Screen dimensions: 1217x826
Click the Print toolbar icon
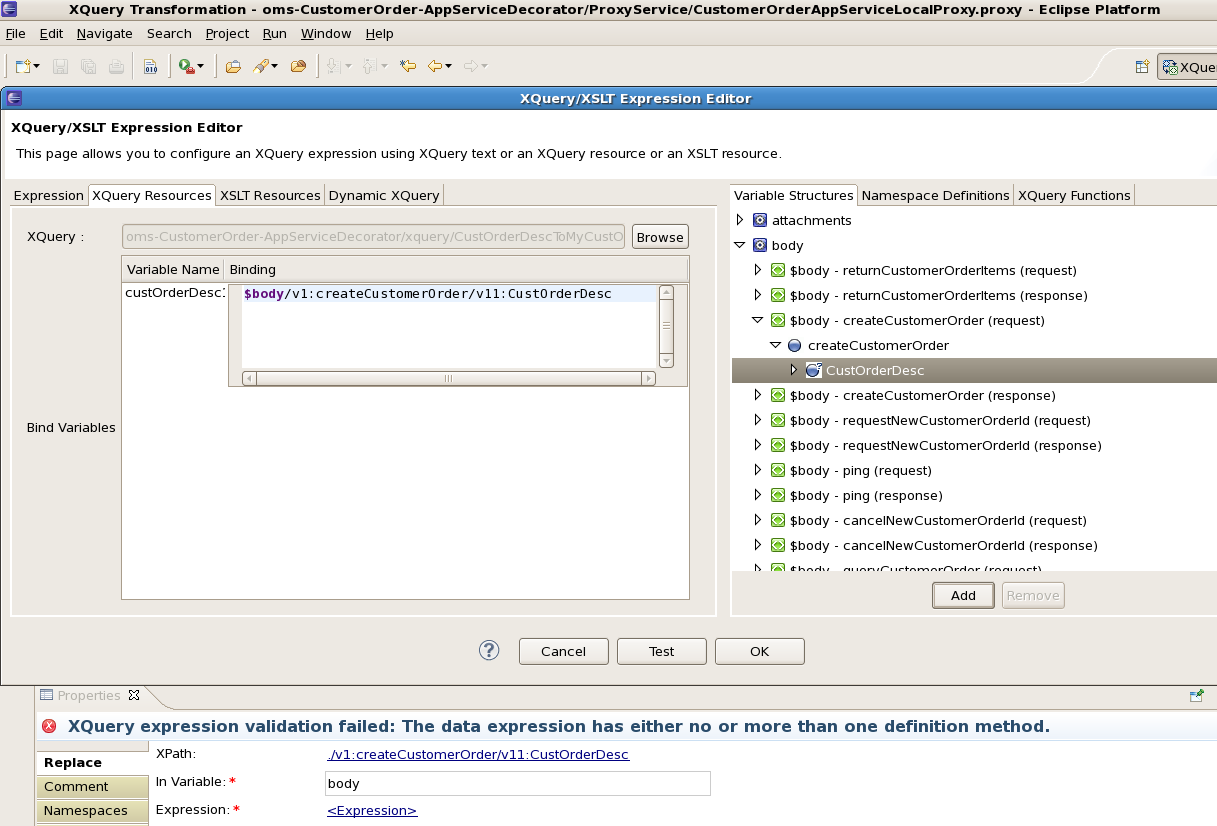pyautogui.click(x=116, y=66)
